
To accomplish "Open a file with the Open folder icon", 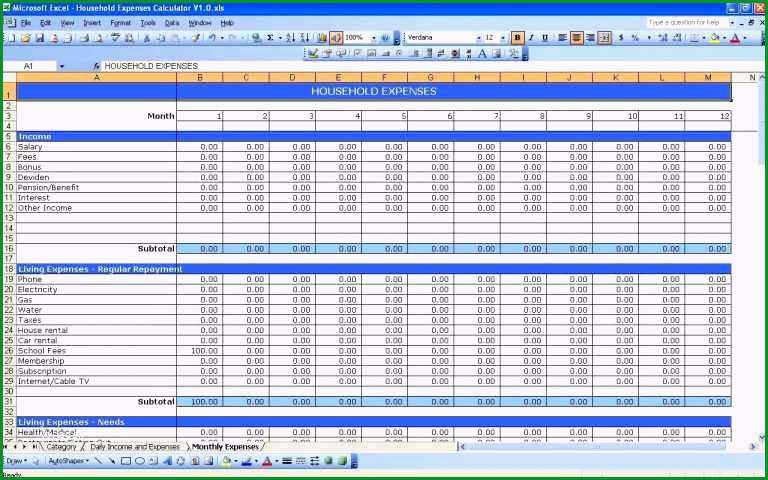I will pyautogui.click(x=25, y=38).
